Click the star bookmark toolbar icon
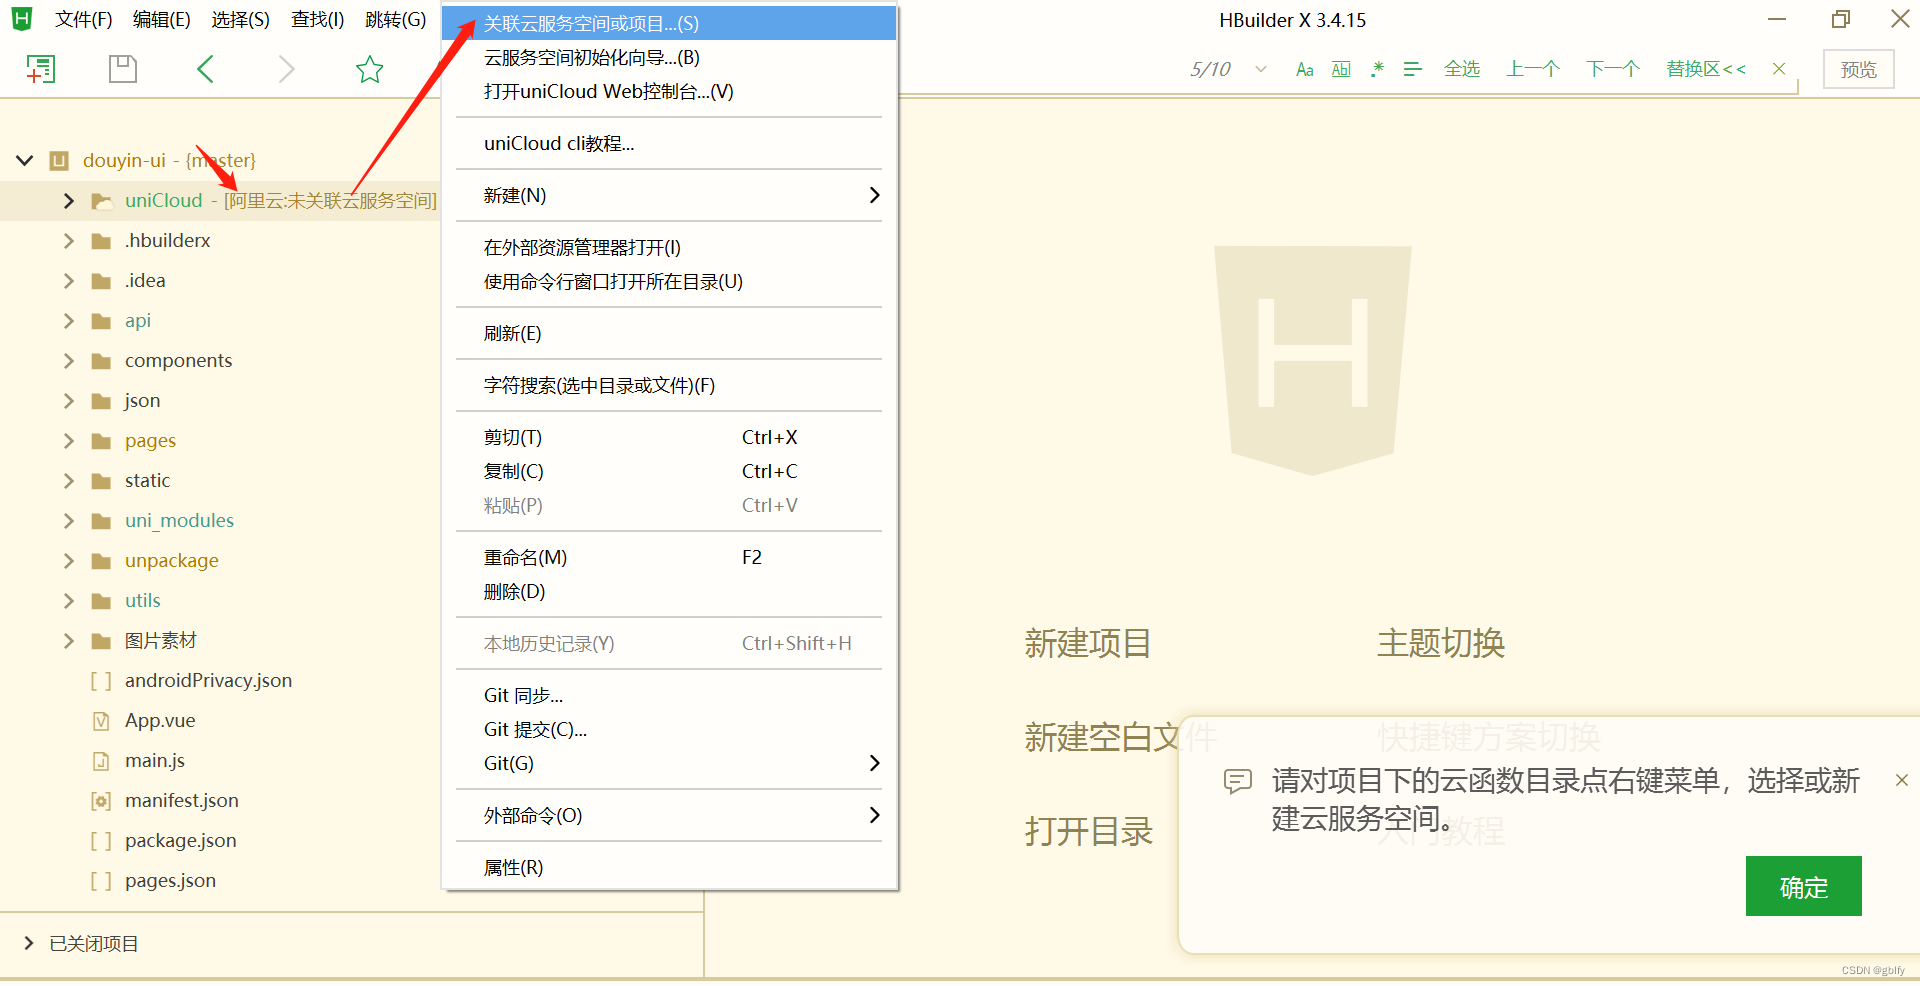The image size is (1920, 986). coord(370,69)
